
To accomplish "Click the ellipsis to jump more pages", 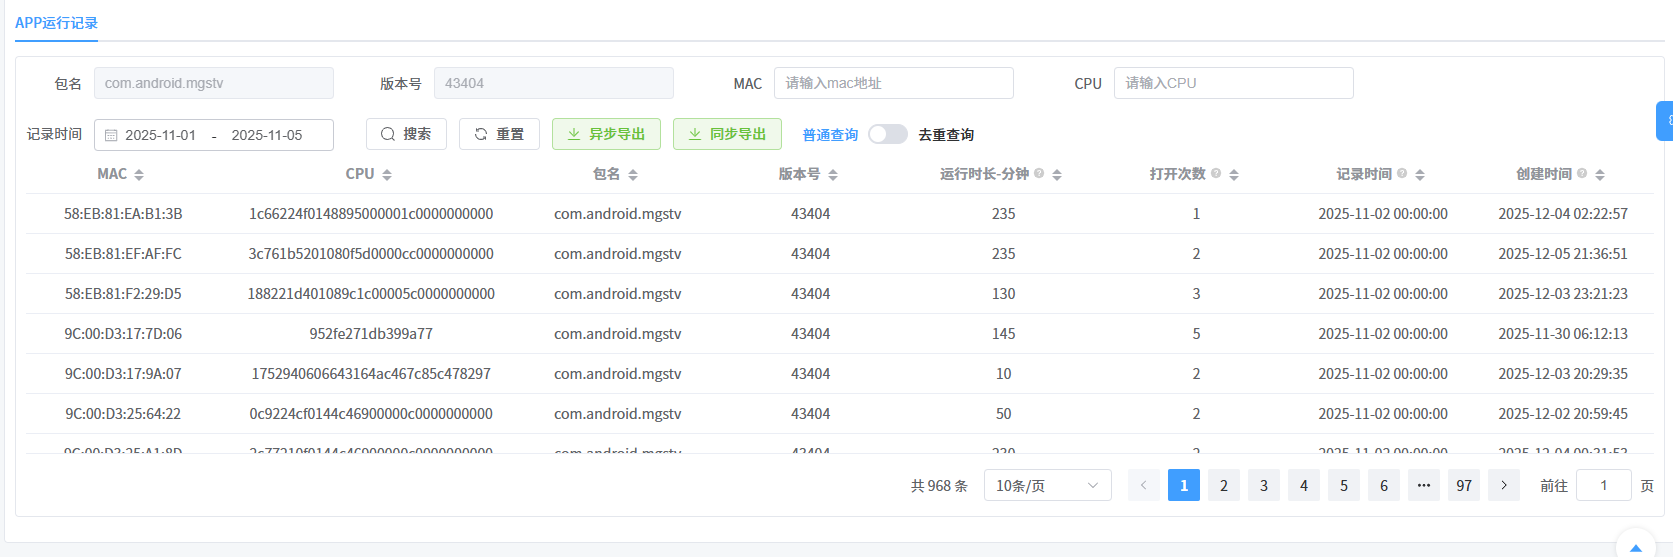I will click(1424, 485).
